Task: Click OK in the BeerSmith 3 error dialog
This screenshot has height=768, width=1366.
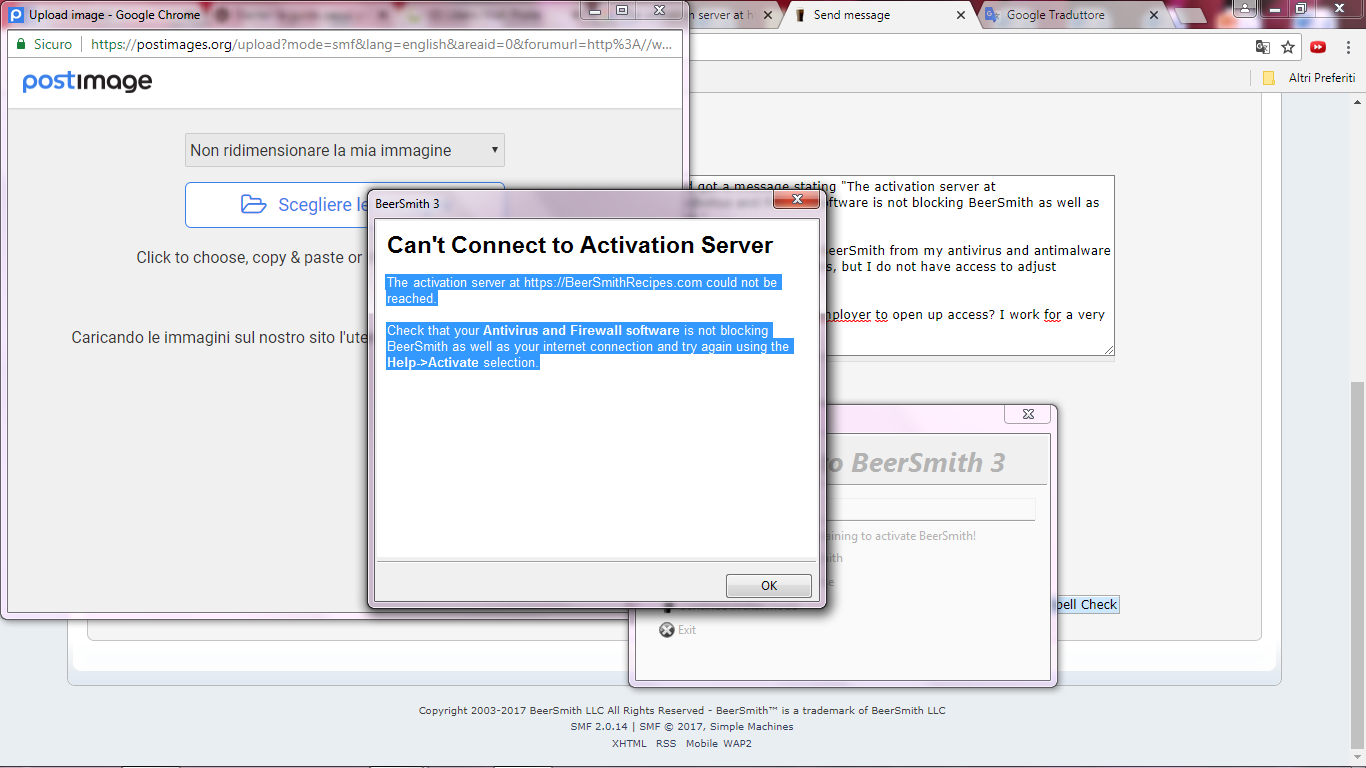Action: pyautogui.click(x=768, y=586)
